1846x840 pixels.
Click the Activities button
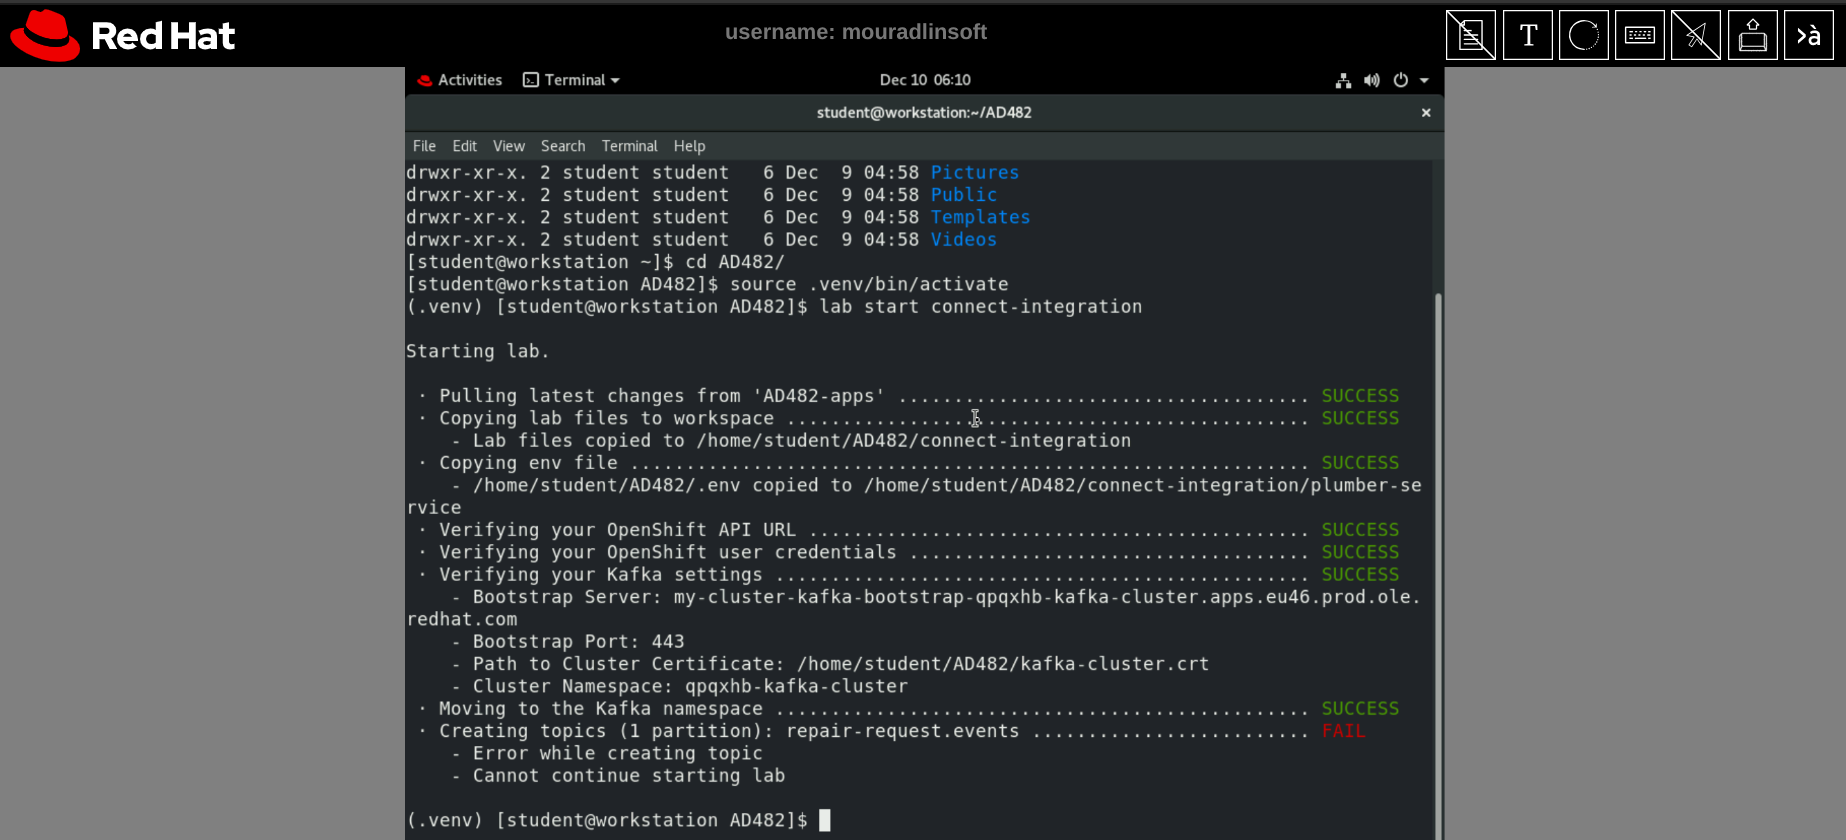[x=460, y=81]
